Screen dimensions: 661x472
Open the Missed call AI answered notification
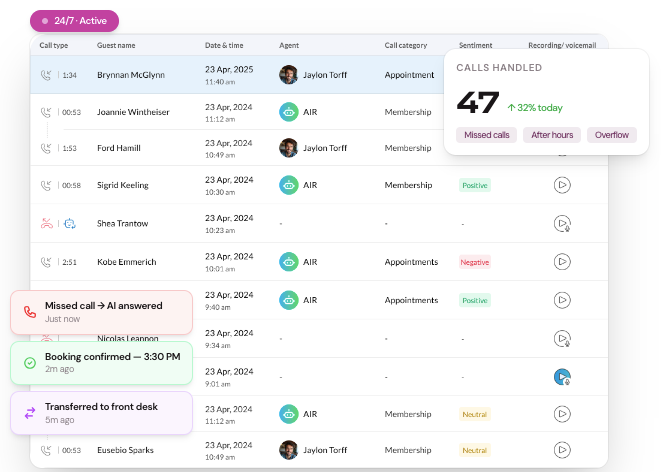pyautogui.click(x=102, y=312)
